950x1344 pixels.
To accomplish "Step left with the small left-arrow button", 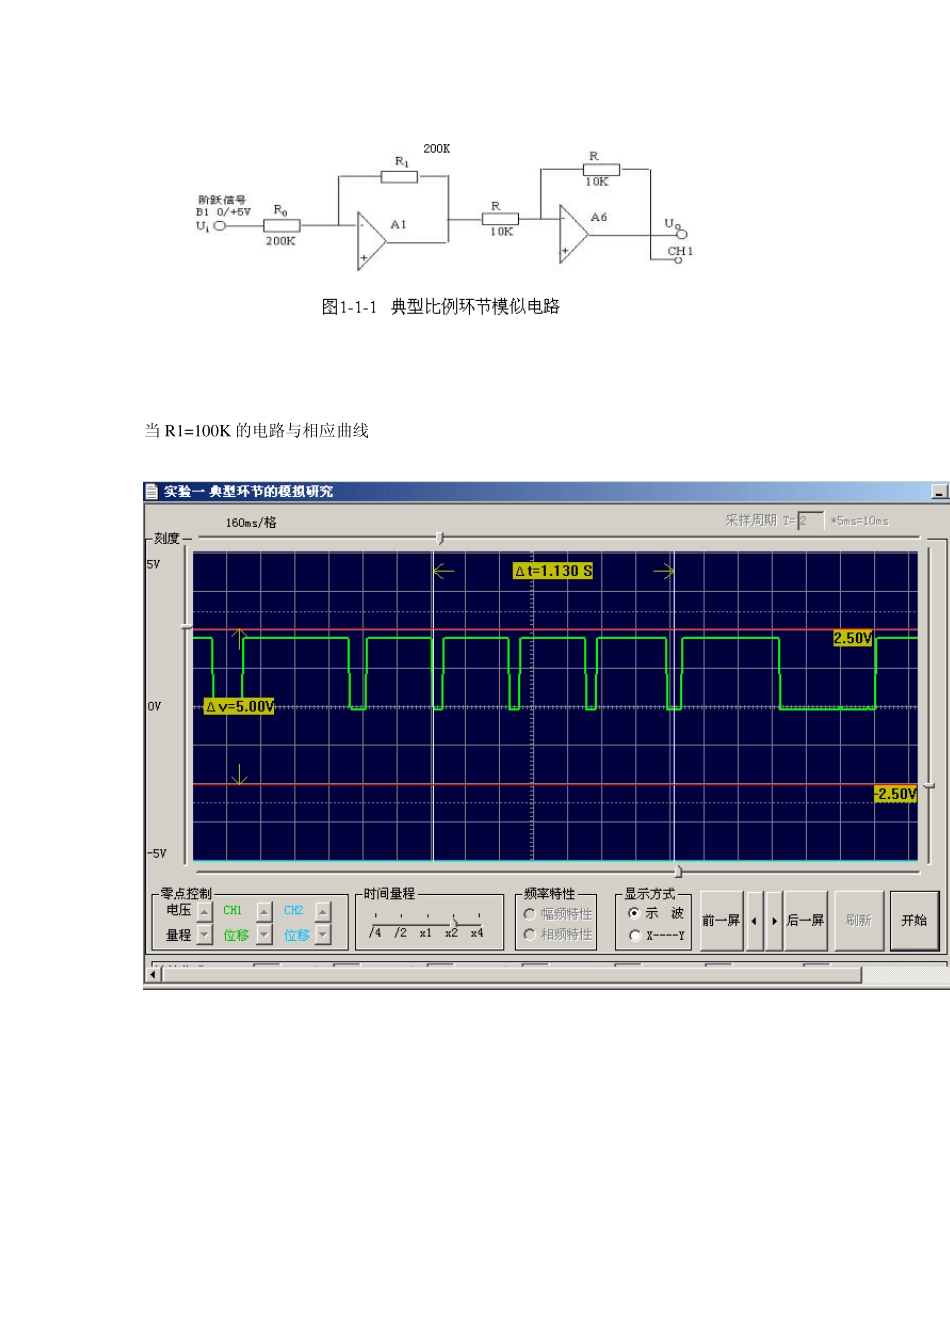I will 754,921.
